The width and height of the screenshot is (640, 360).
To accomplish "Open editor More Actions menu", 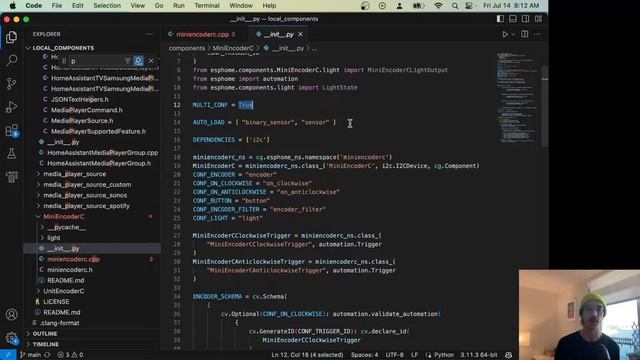I will pyautogui.click(x=537, y=35).
